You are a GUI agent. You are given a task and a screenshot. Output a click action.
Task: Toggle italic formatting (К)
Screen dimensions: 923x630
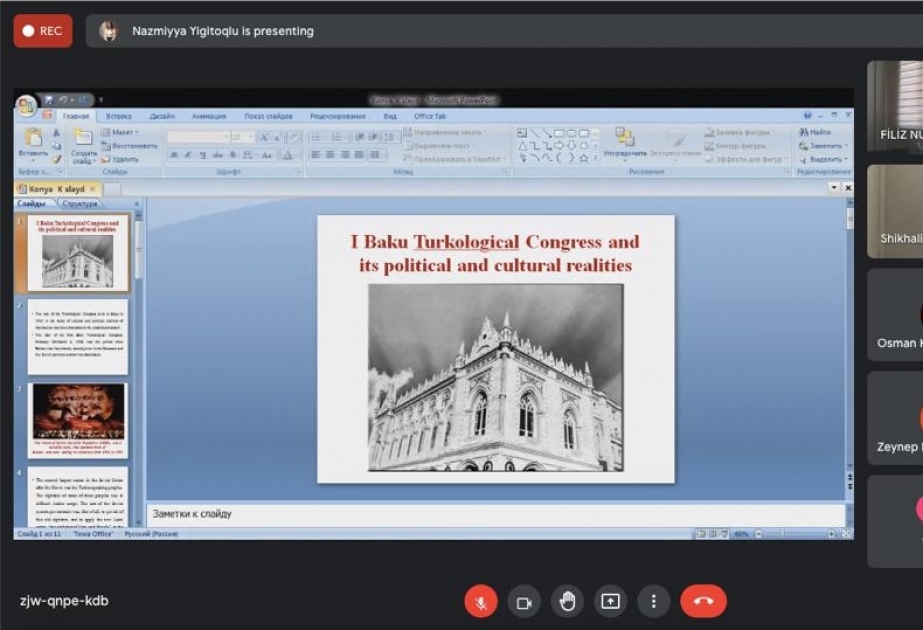click(x=188, y=155)
